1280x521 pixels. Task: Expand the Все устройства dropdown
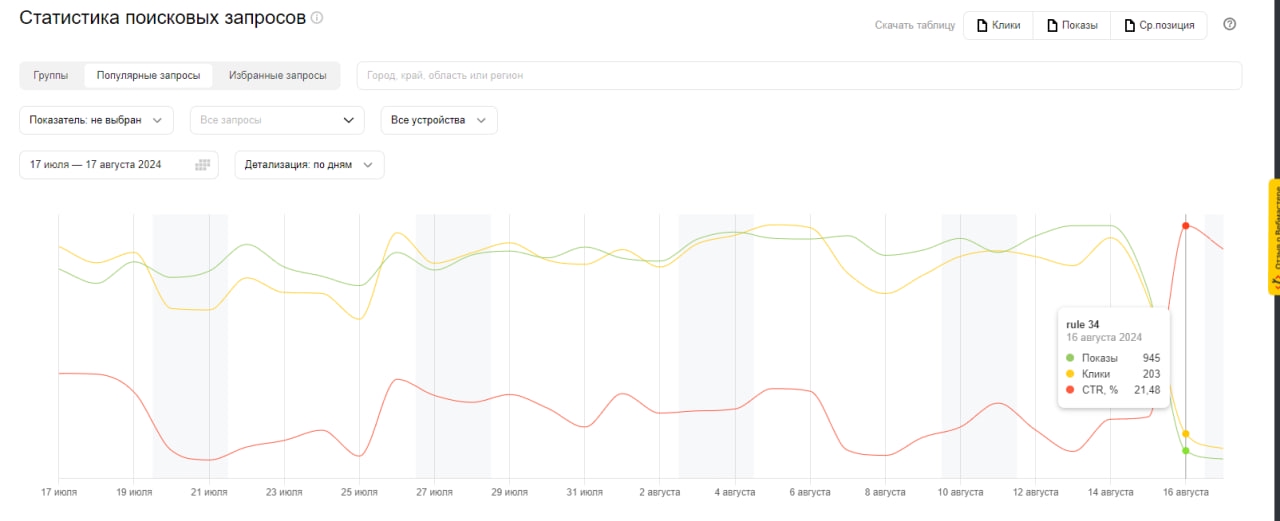click(x=438, y=120)
